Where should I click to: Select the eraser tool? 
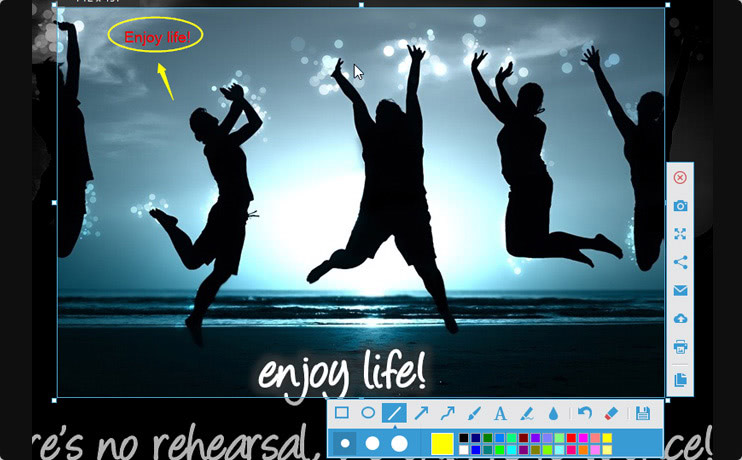pos(611,413)
